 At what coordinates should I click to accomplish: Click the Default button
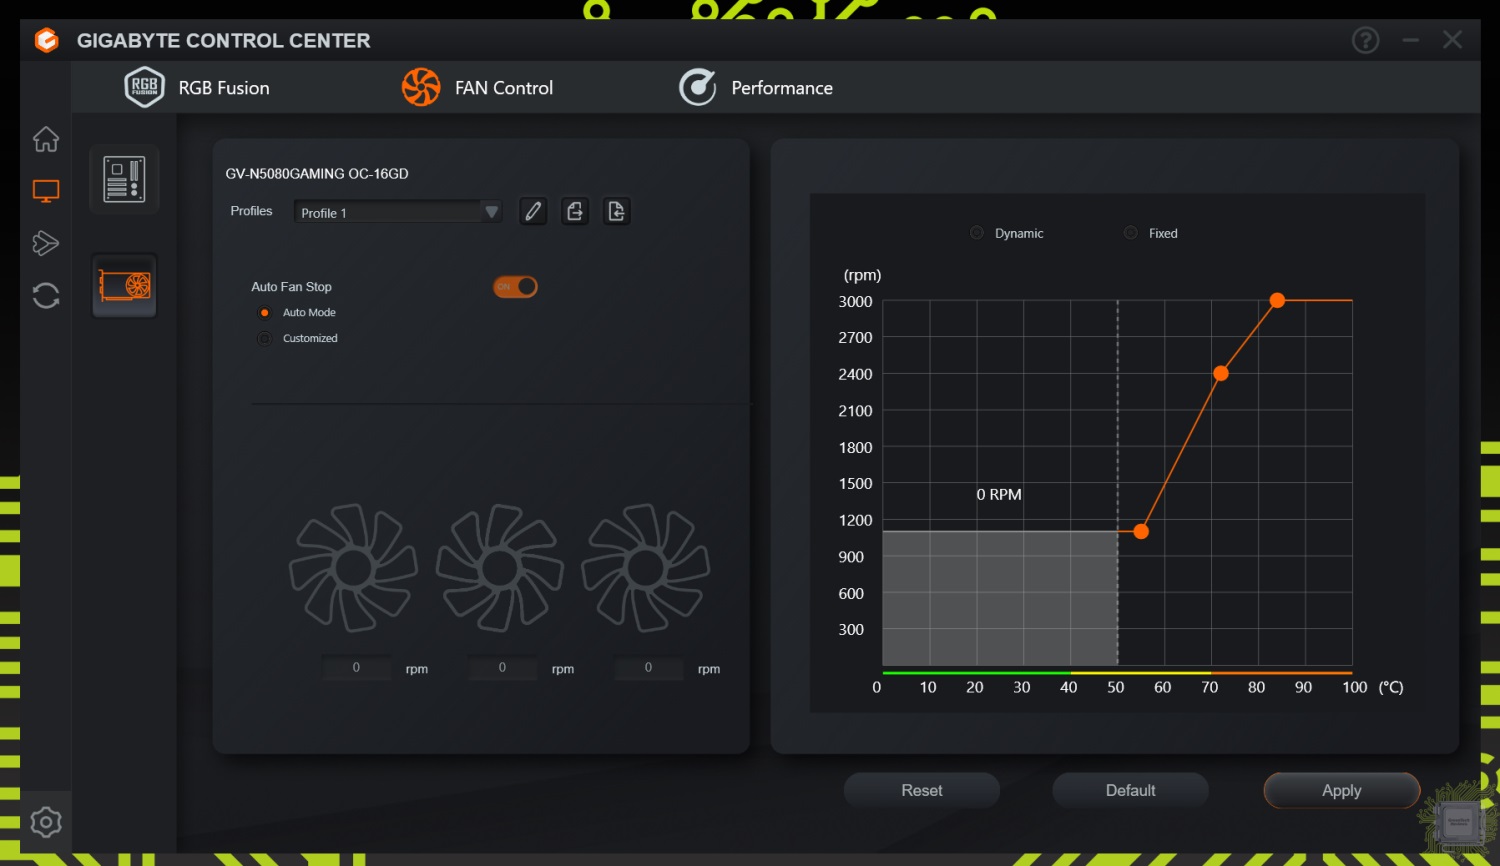coord(1130,790)
